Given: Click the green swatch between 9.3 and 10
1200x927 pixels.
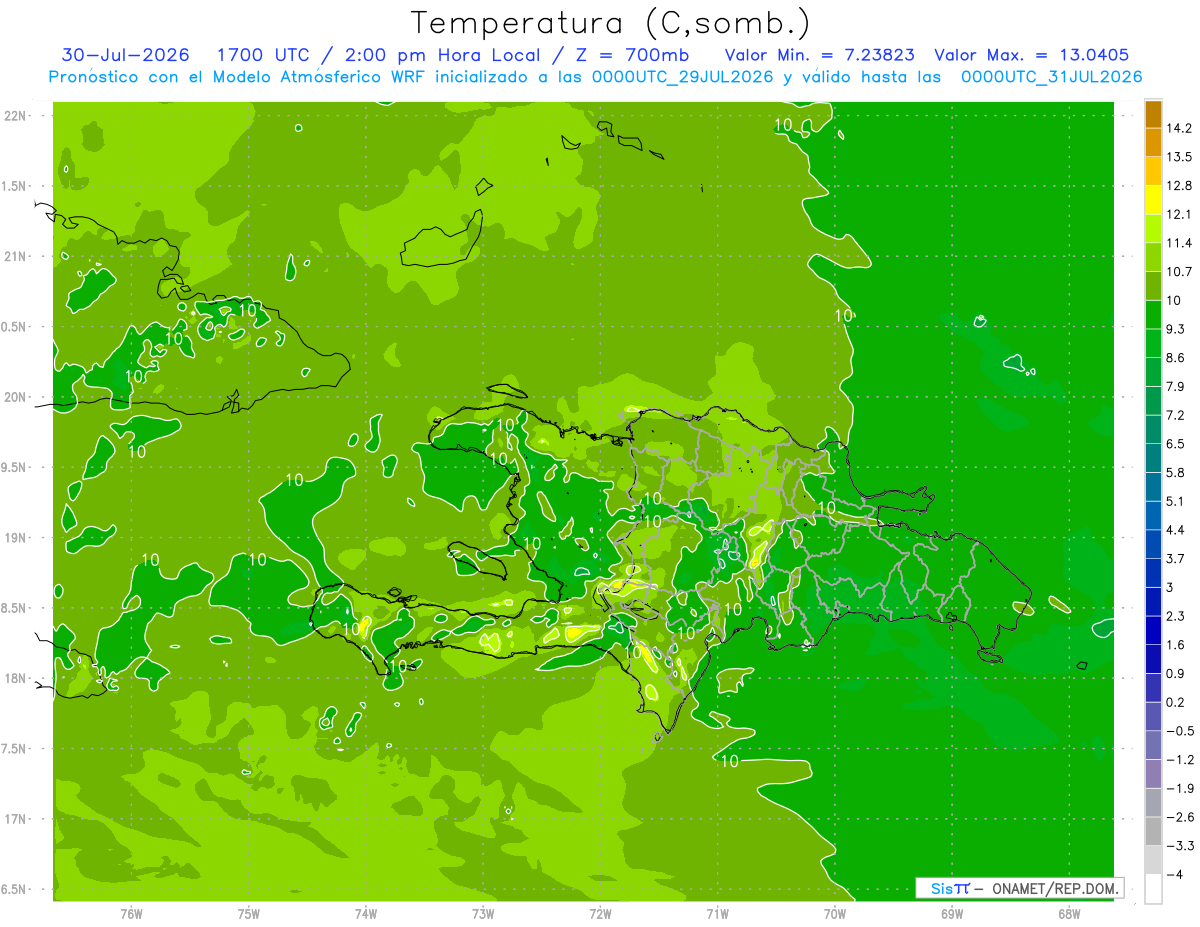Looking at the screenshot, I should point(1153,315).
